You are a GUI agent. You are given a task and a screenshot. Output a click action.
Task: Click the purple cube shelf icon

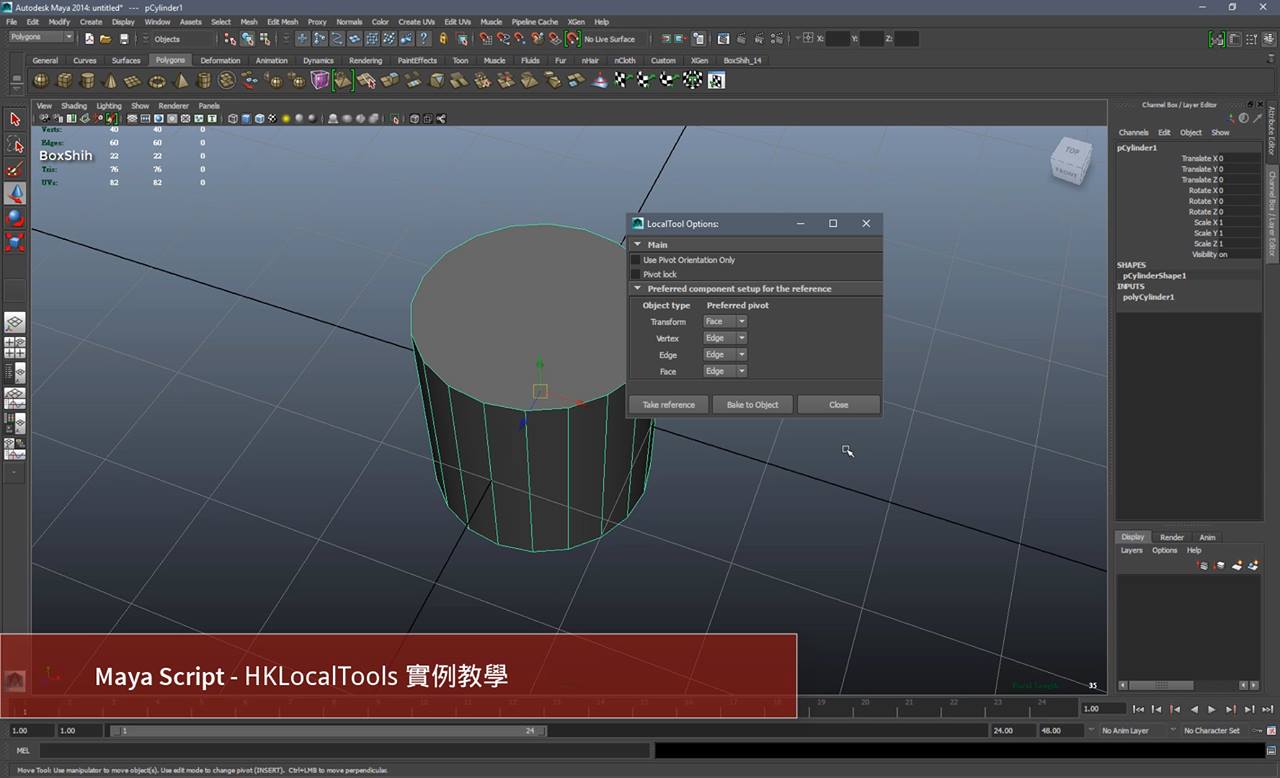pos(320,80)
